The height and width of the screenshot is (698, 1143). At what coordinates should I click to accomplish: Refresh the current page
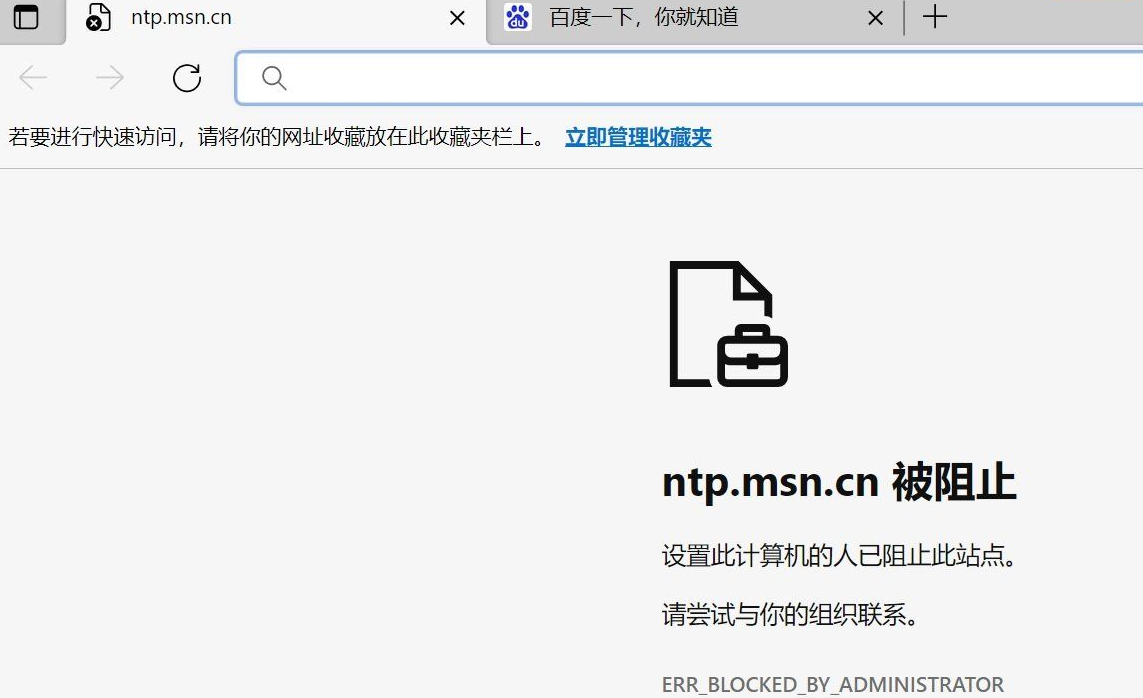187,78
